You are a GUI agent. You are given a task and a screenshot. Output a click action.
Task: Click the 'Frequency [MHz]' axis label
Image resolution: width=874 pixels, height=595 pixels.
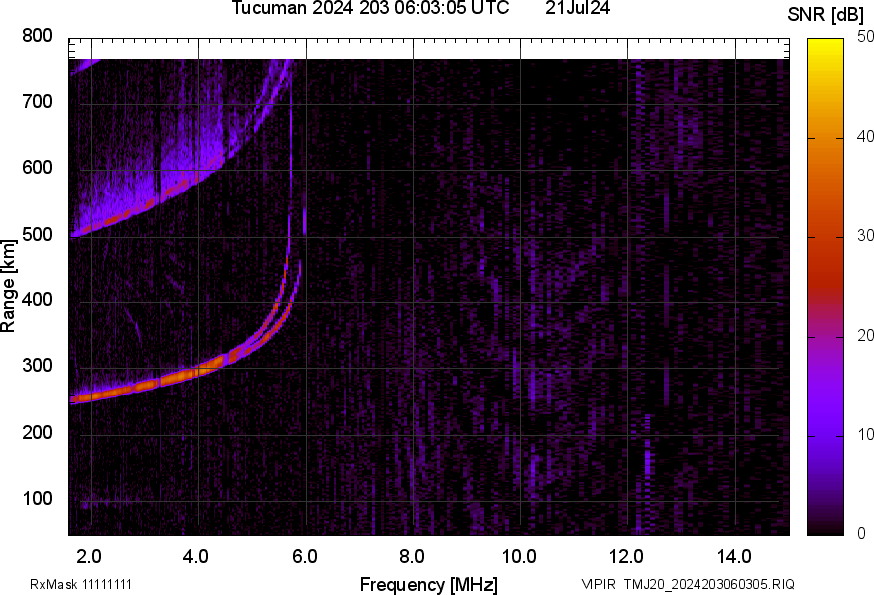(x=429, y=584)
